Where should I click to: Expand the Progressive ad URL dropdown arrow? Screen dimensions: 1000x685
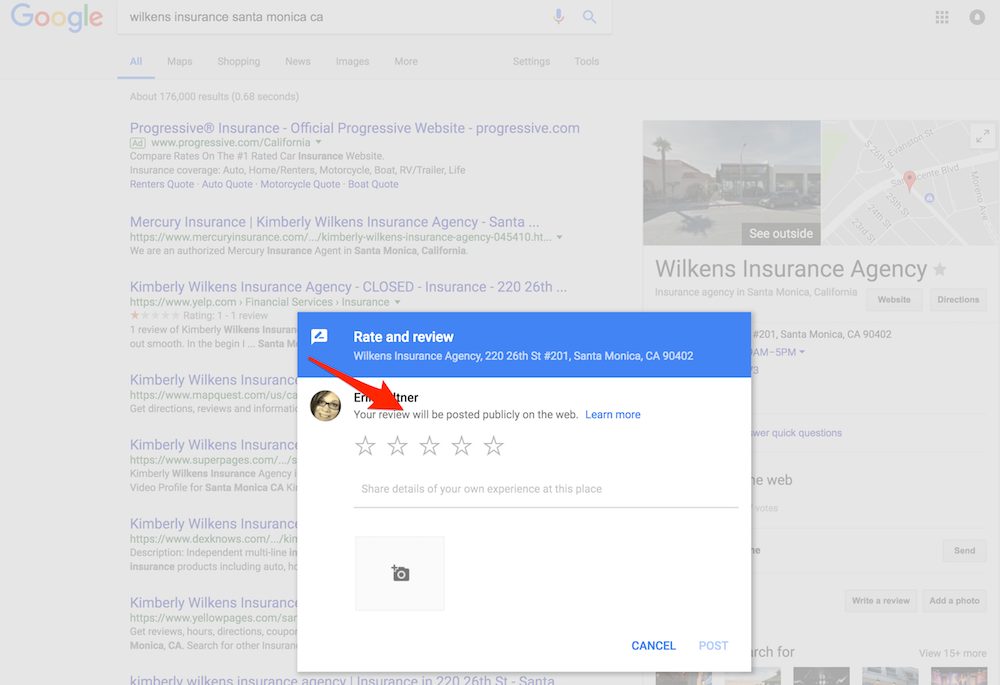coord(318,142)
